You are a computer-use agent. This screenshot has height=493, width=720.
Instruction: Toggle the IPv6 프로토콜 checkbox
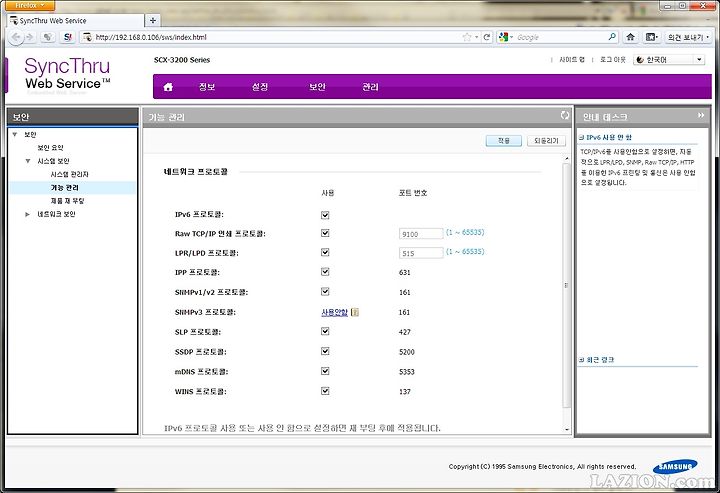click(325, 215)
